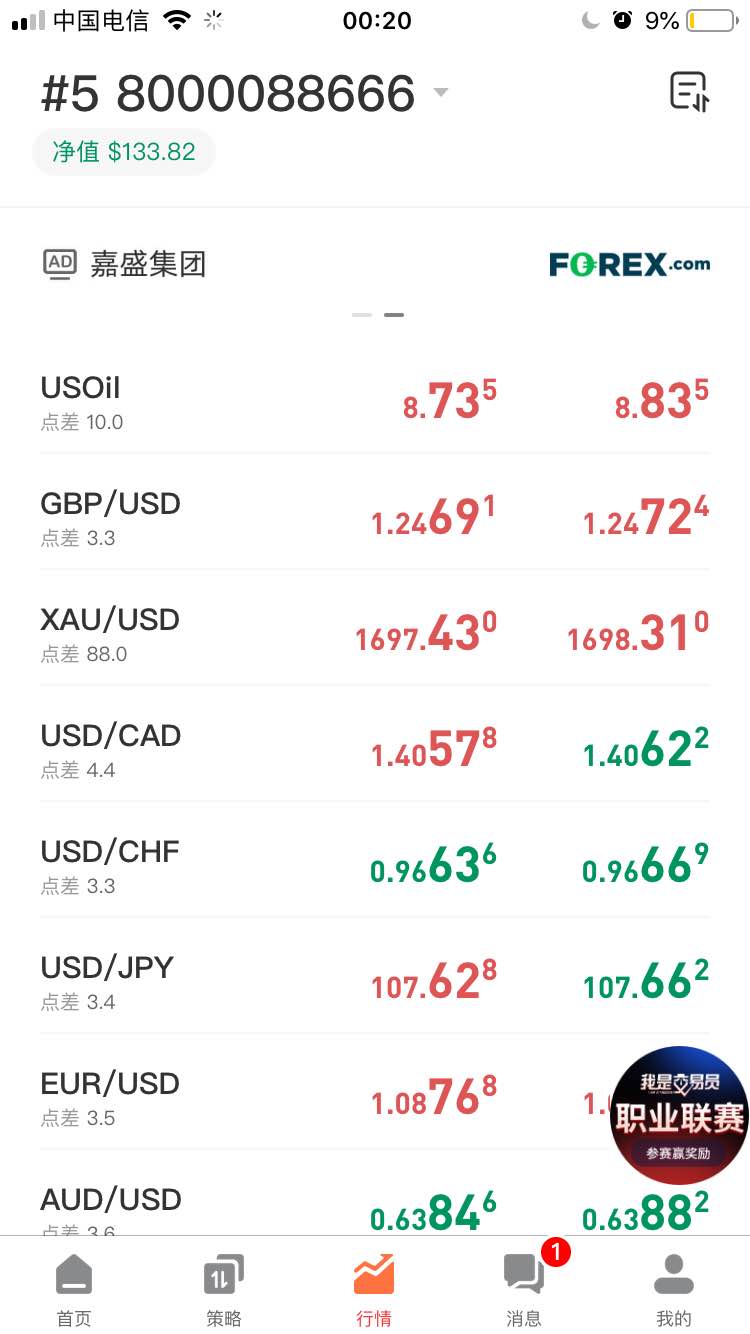Open the FOREX.com advertisement logo

[x=630, y=264]
